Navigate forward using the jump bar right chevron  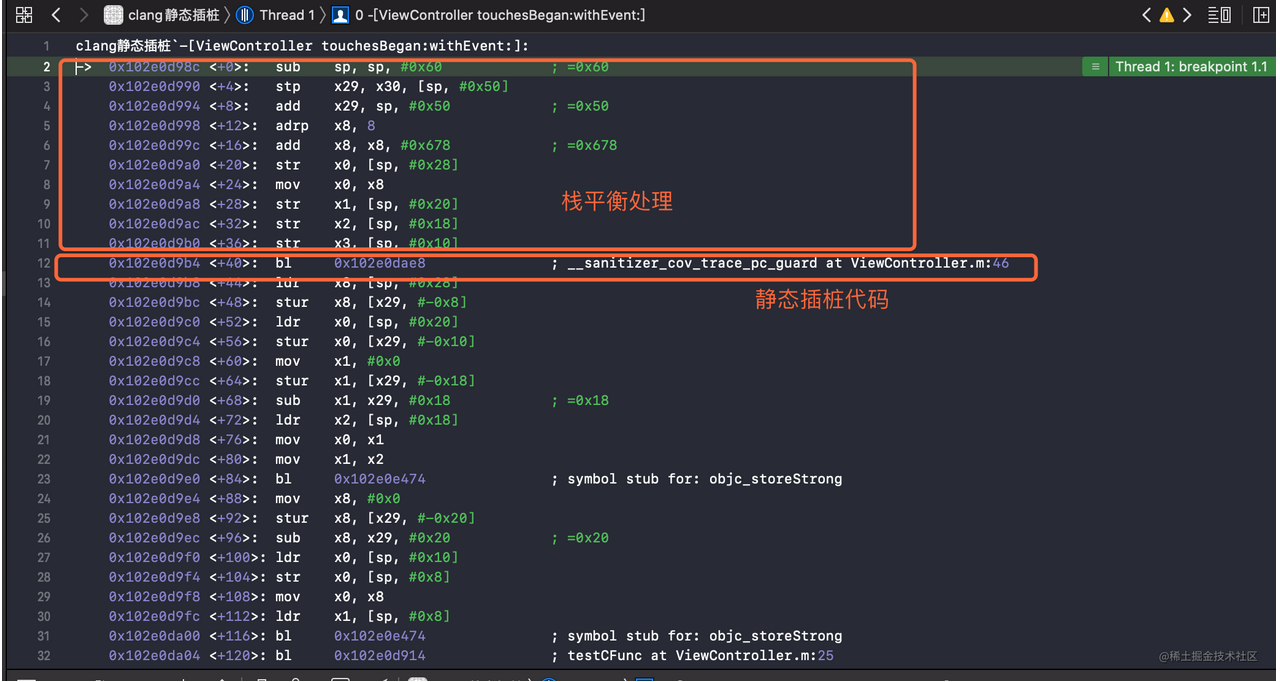click(x=84, y=15)
